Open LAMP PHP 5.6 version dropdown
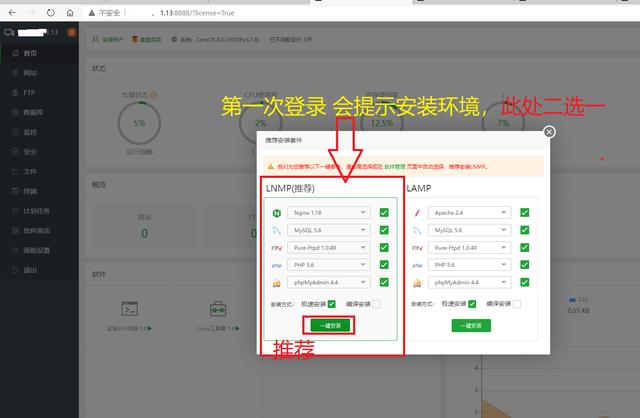The height and width of the screenshot is (418, 640). coord(469,265)
